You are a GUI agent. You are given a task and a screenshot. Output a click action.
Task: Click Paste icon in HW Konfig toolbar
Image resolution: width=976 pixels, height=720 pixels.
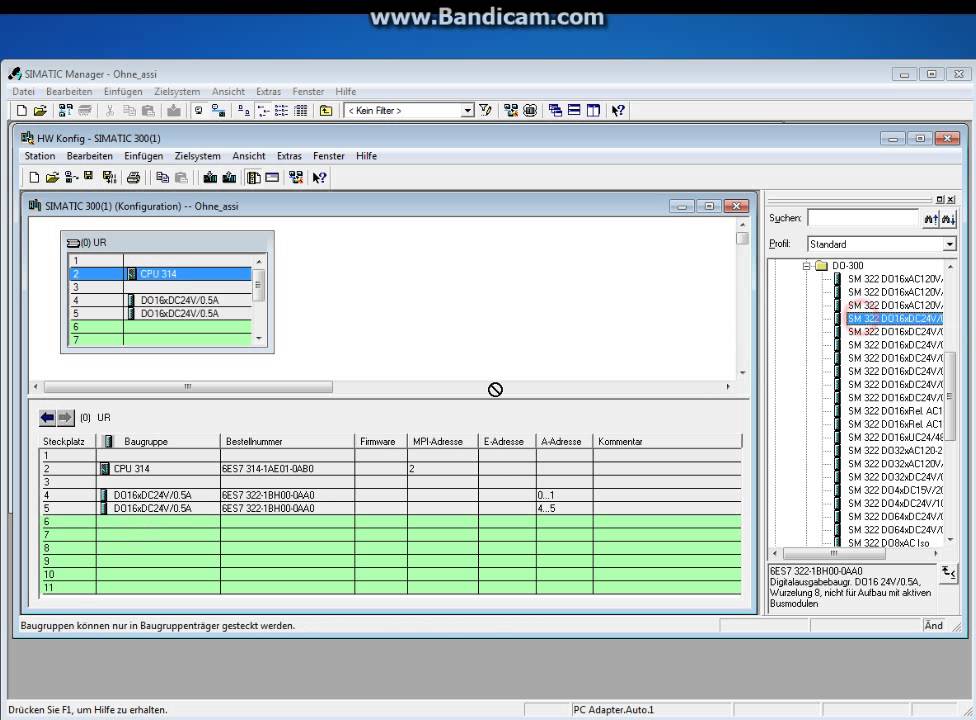181,178
